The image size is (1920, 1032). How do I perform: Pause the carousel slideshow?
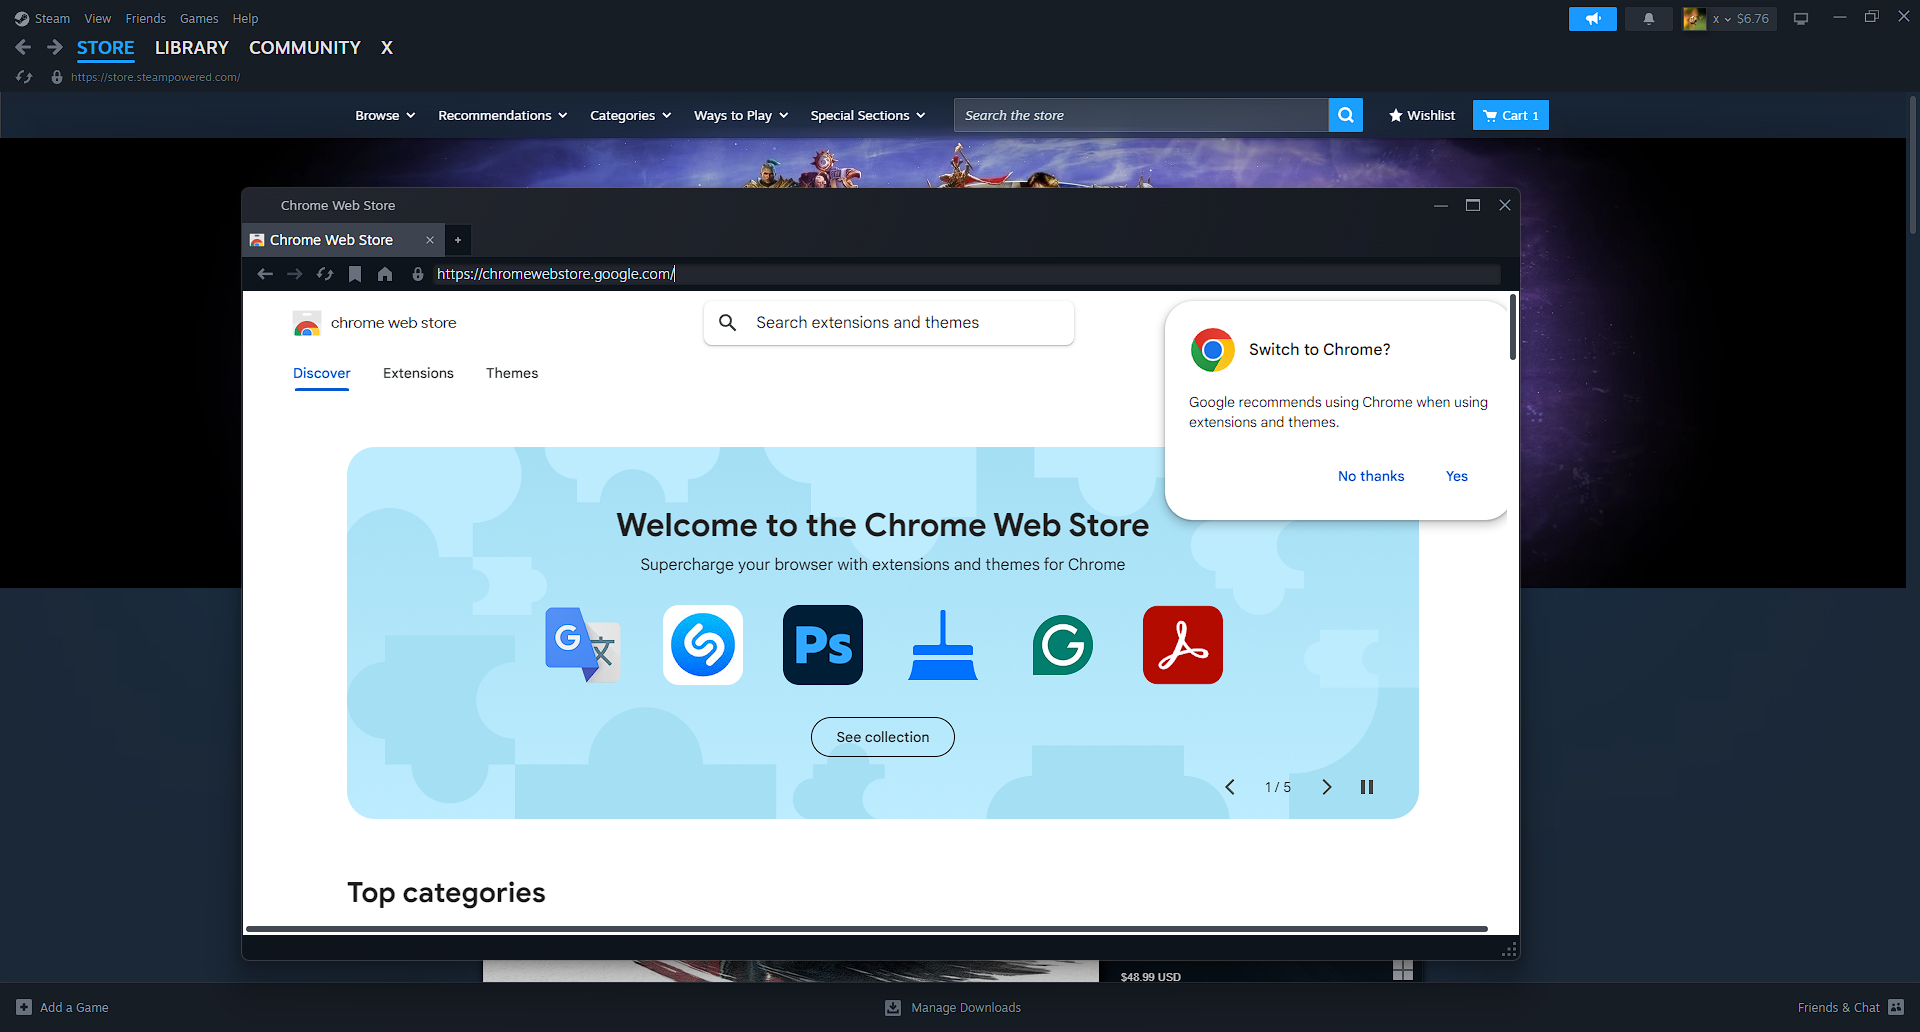click(x=1367, y=787)
